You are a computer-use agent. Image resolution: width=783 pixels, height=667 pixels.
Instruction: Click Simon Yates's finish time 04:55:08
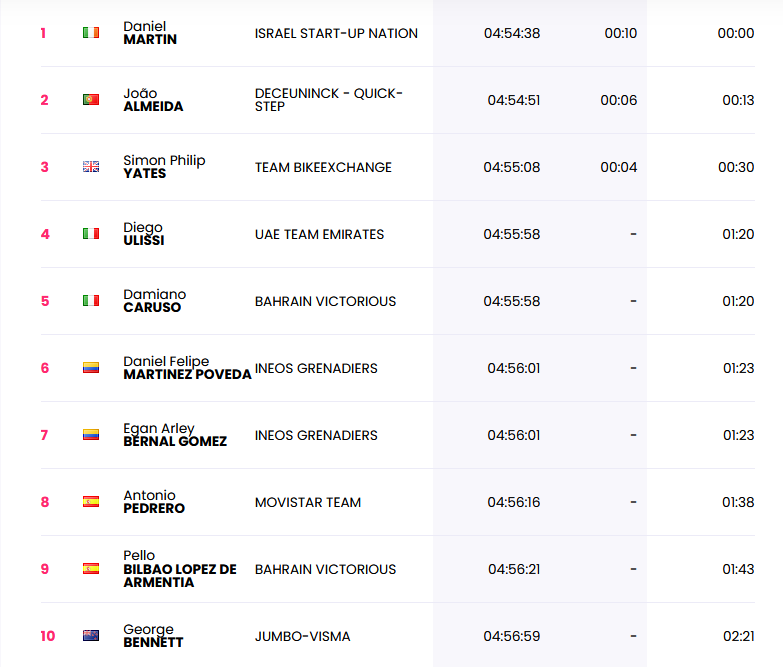point(512,167)
